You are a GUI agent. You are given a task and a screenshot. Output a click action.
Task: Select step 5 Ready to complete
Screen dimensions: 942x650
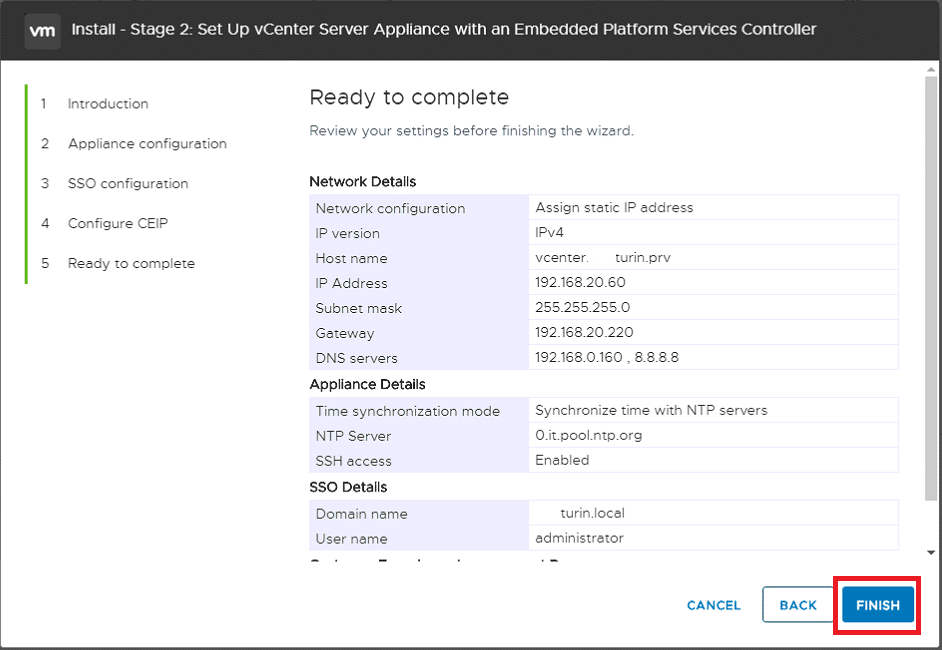(131, 263)
